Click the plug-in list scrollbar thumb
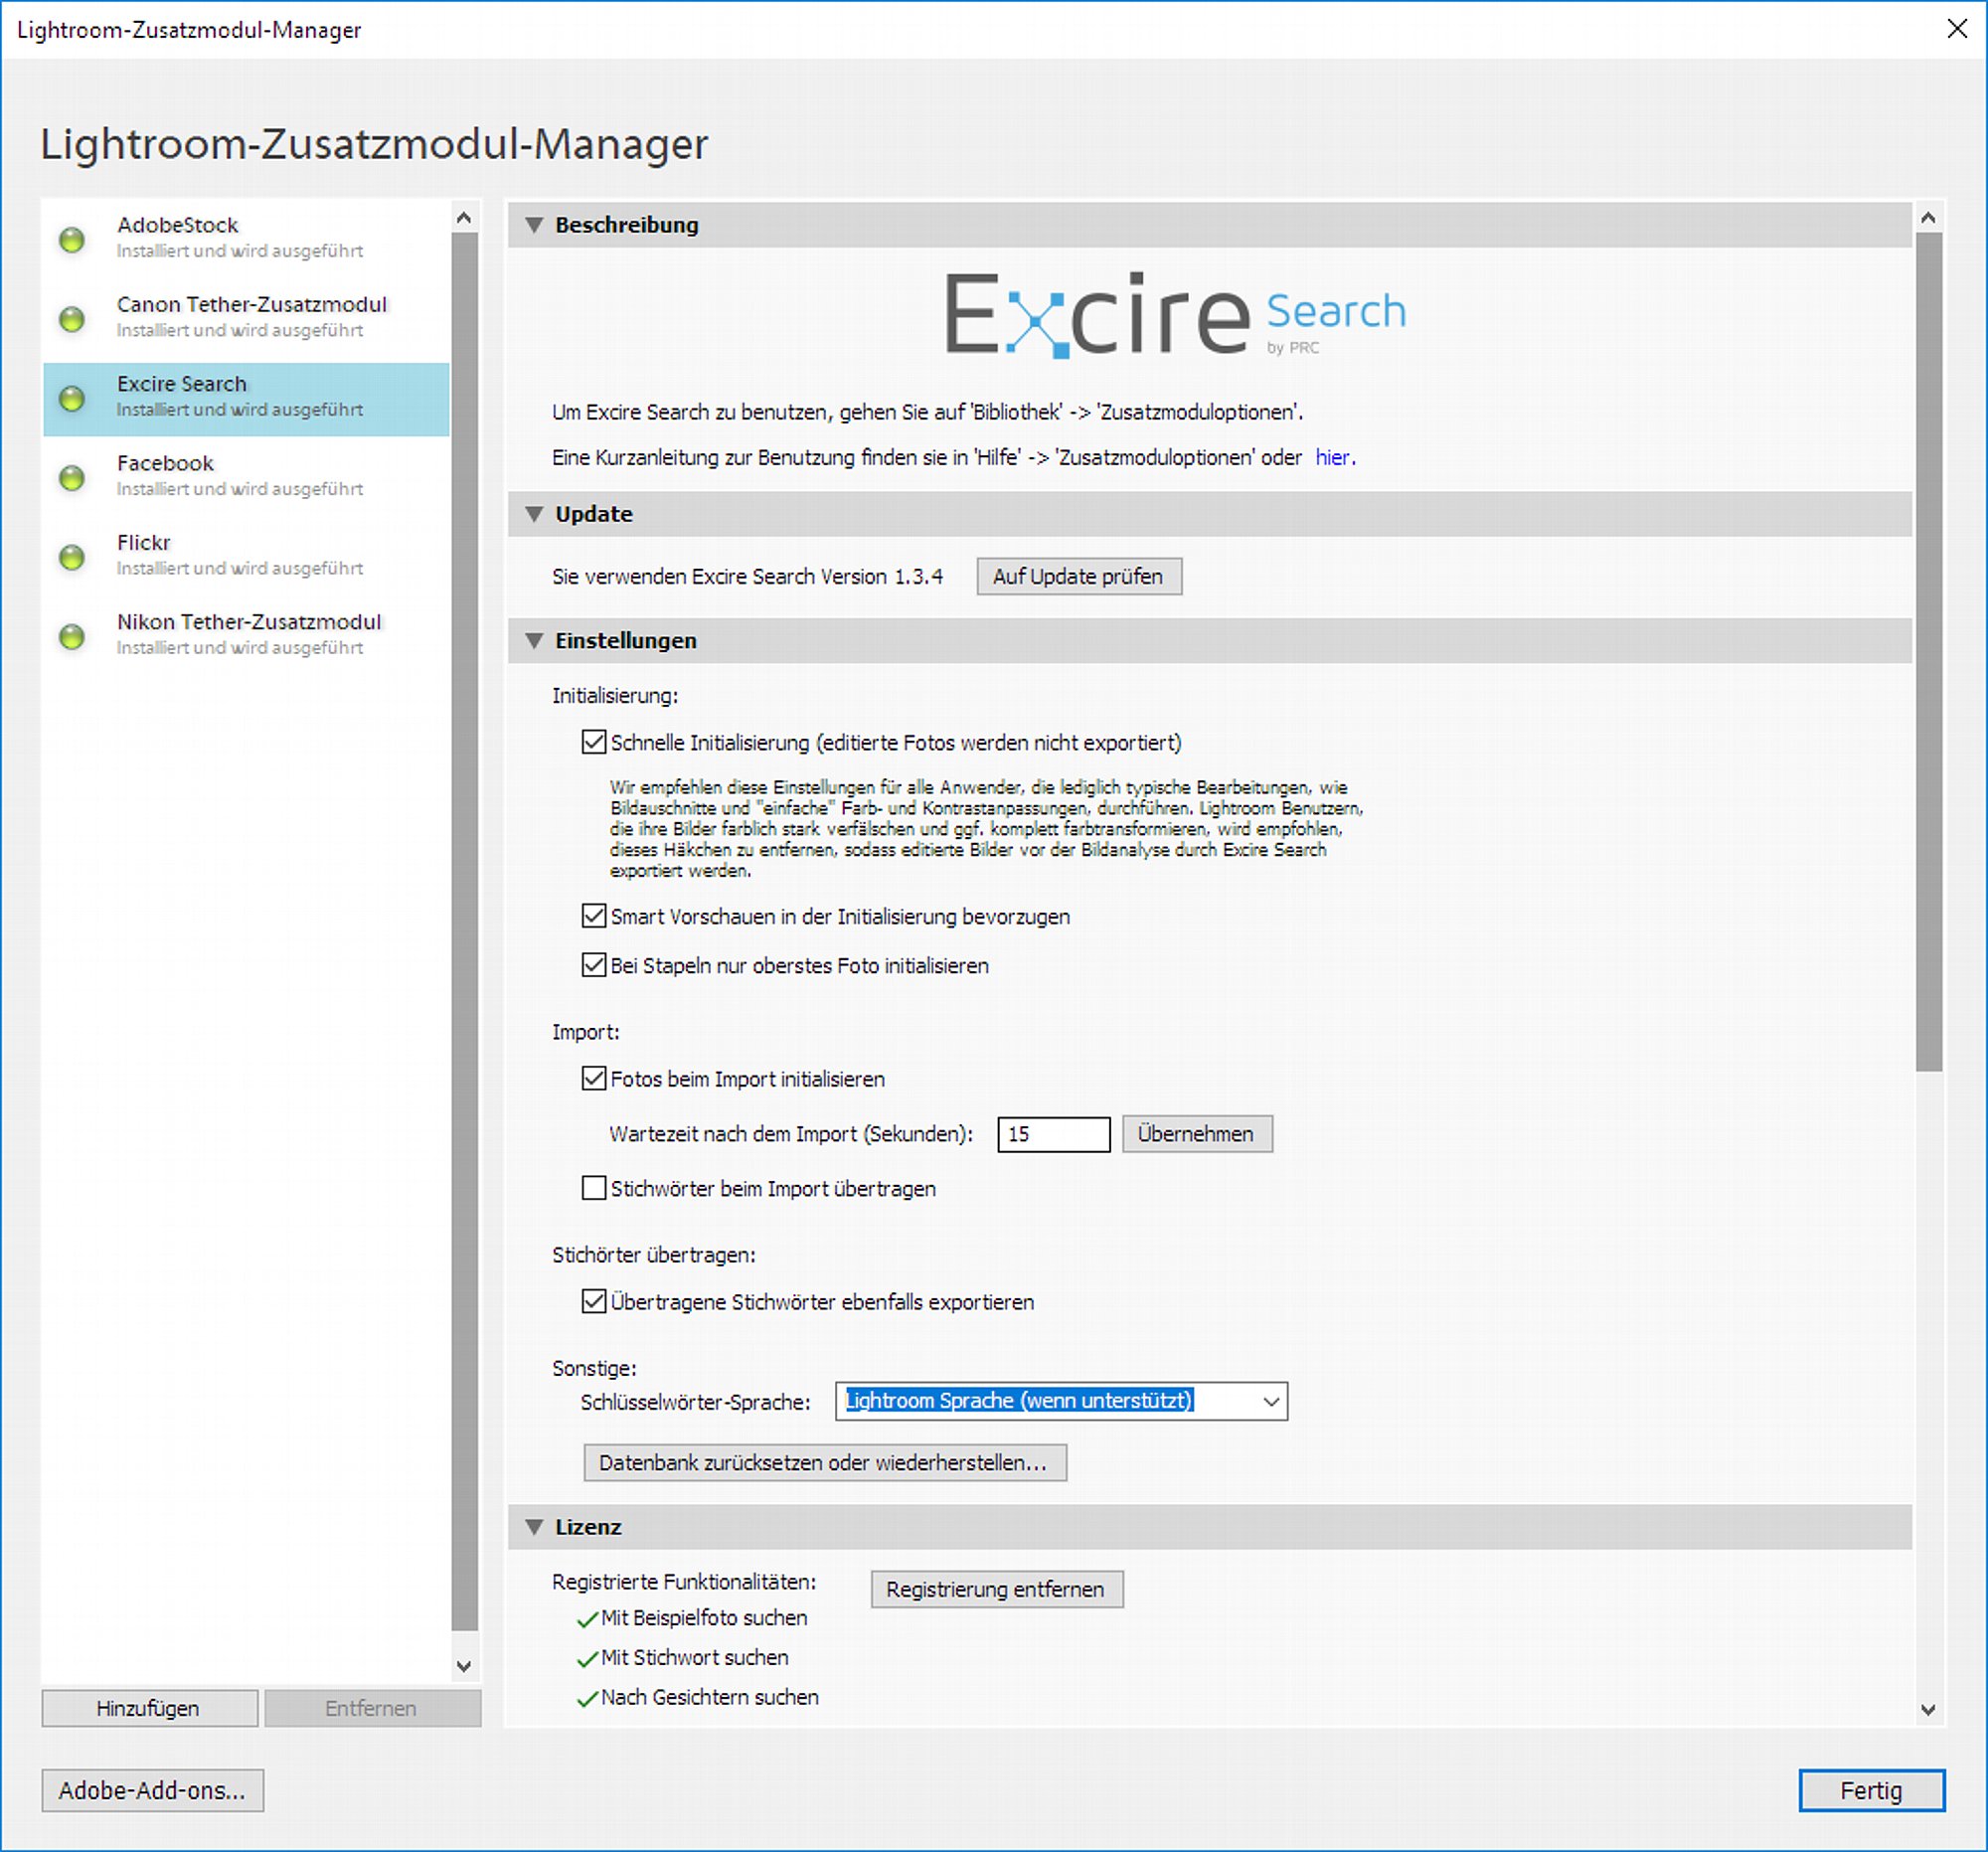The image size is (1988, 1852). [x=464, y=932]
